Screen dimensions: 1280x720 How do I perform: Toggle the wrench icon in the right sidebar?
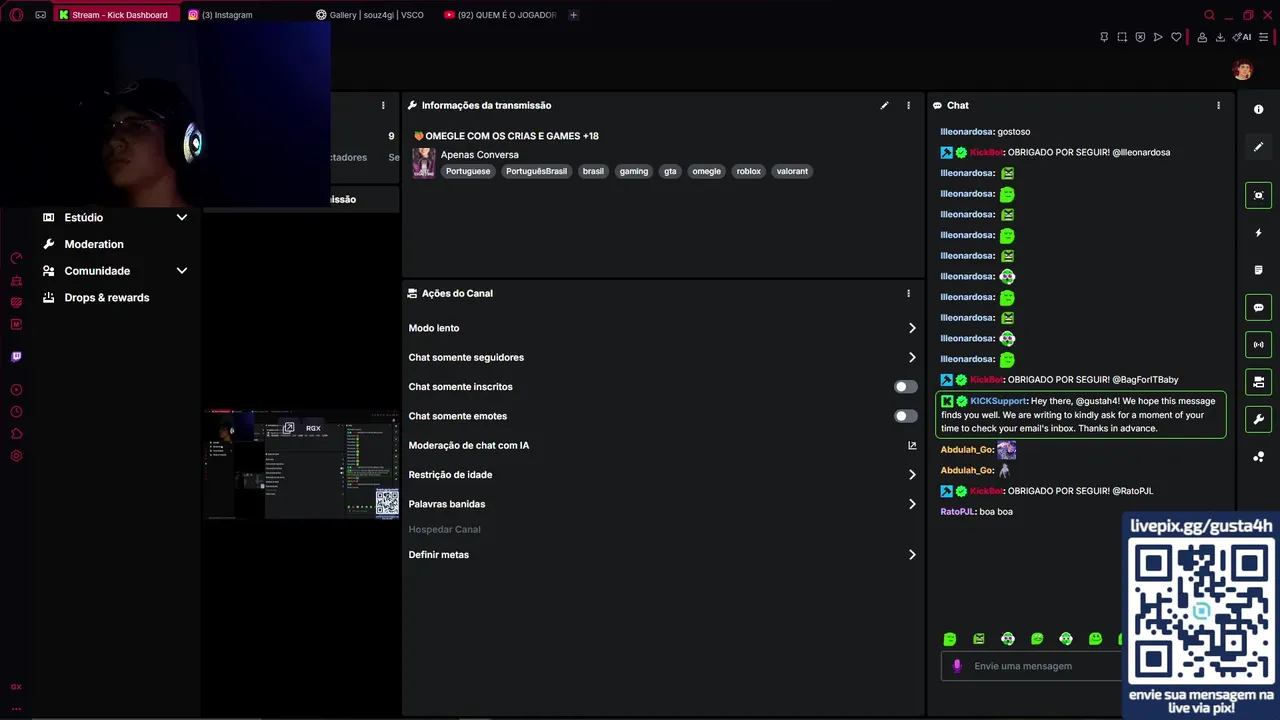[x=1259, y=419]
